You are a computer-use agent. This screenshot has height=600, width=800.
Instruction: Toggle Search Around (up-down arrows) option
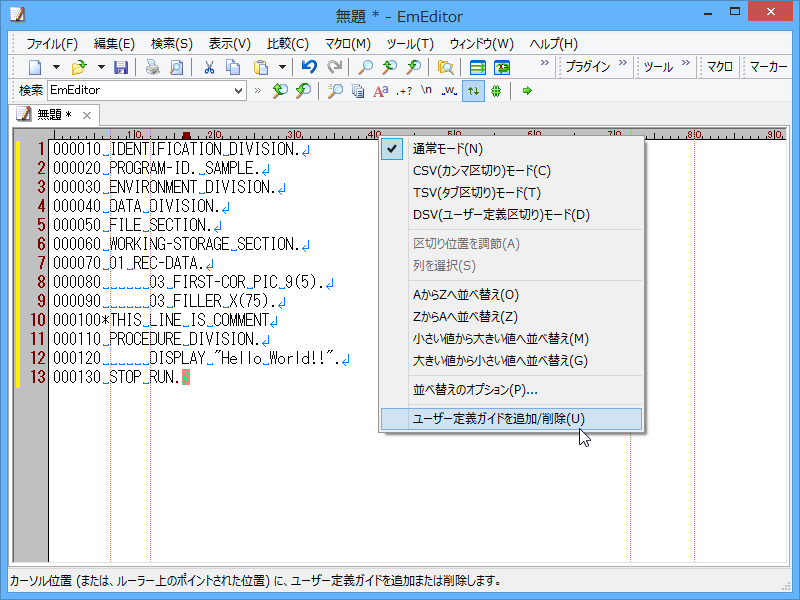[473, 91]
